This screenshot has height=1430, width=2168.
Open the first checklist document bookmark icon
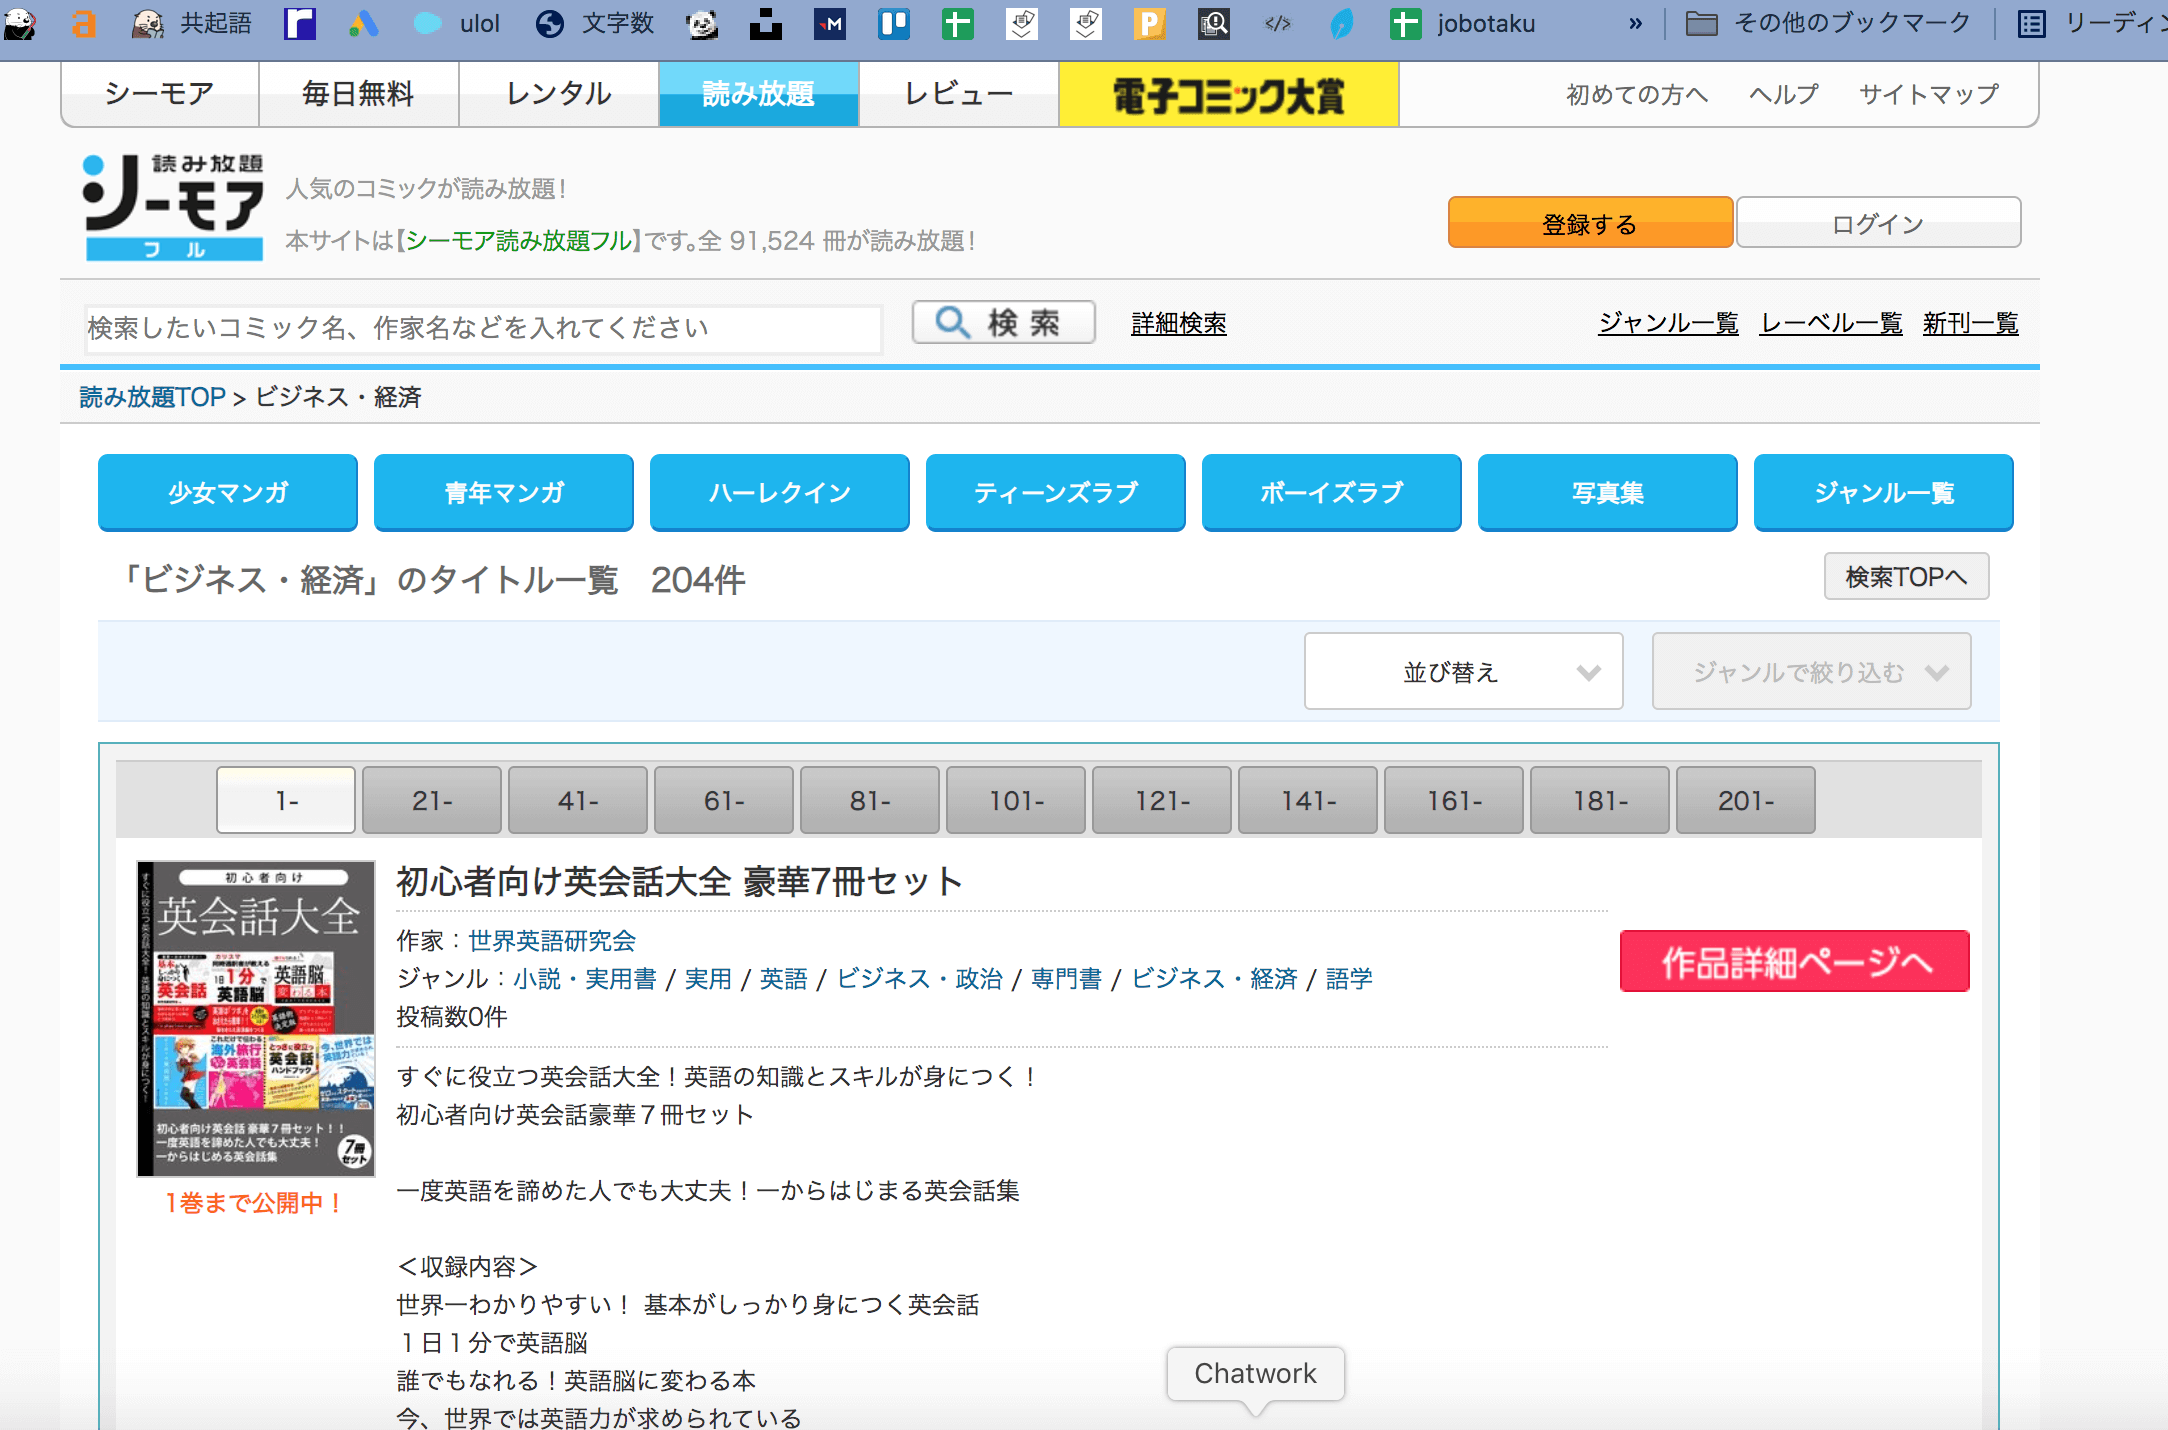(x=1022, y=23)
